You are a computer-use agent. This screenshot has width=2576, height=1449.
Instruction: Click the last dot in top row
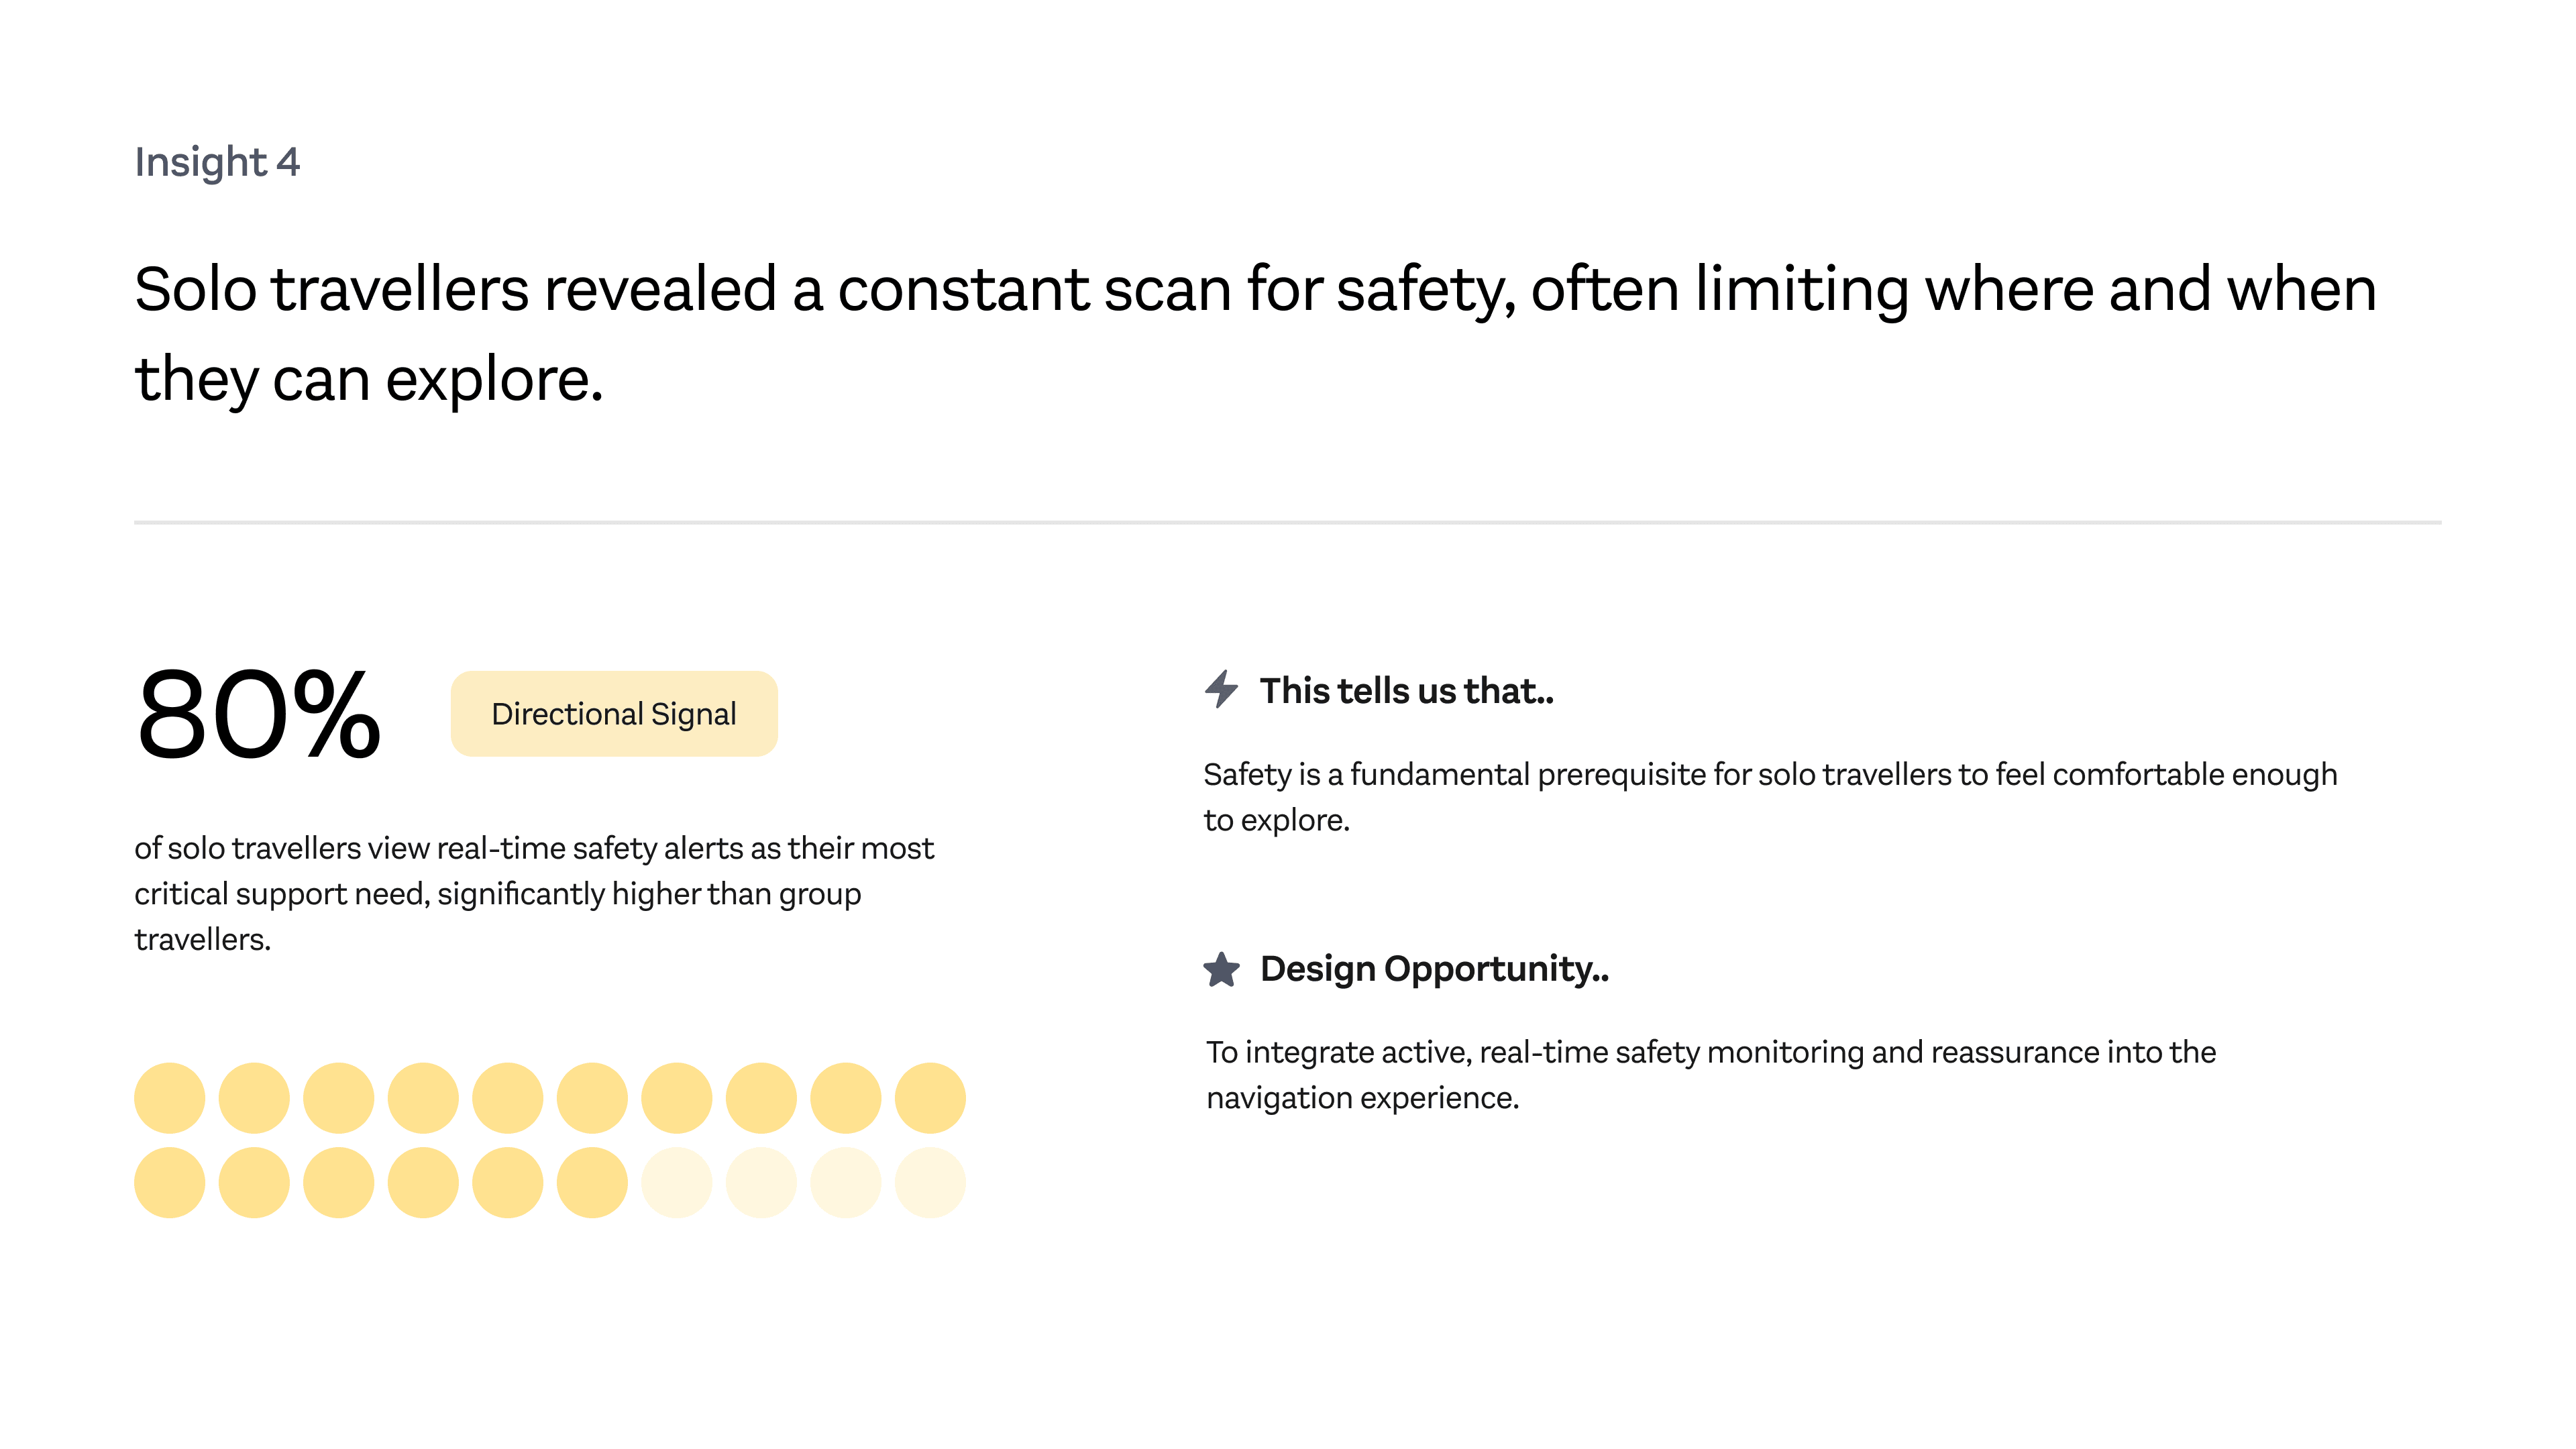point(930,1098)
